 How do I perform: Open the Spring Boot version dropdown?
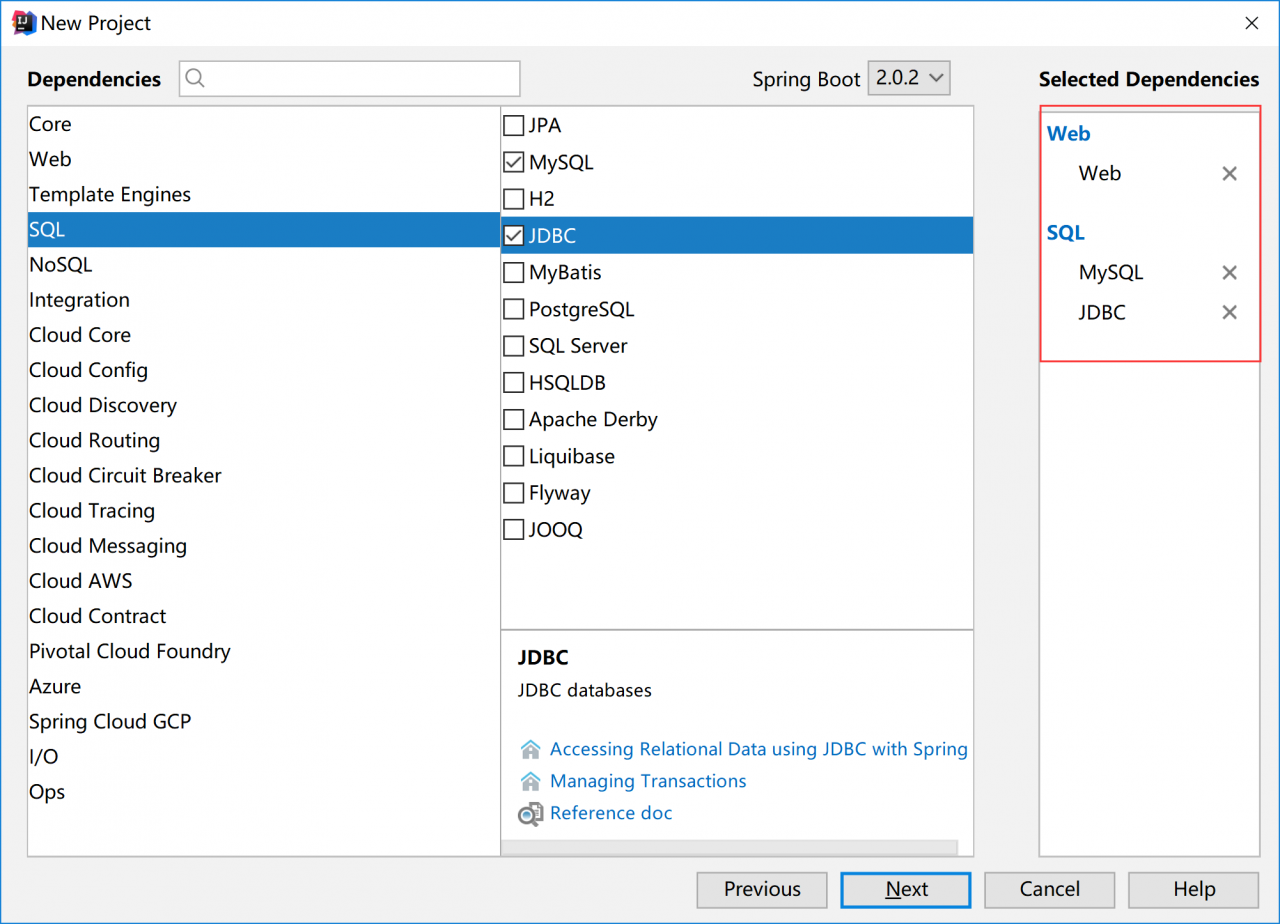pos(908,78)
